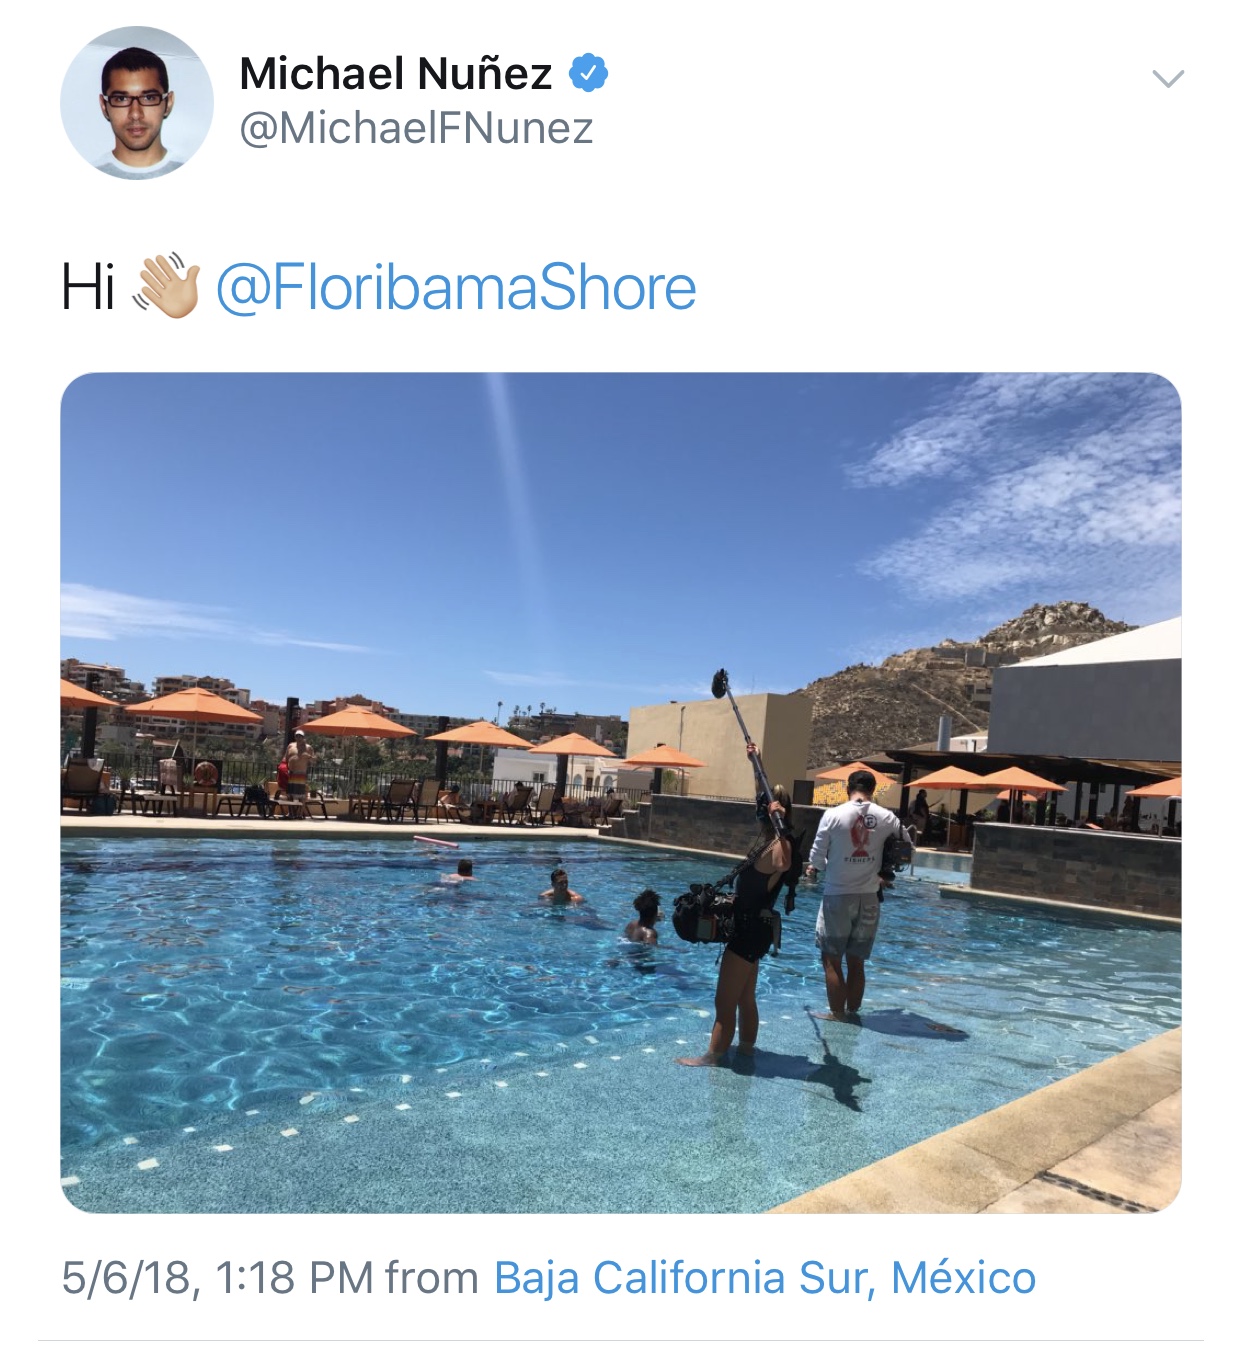
Task: Open the tweet options chevron menu
Action: click(x=1167, y=78)
